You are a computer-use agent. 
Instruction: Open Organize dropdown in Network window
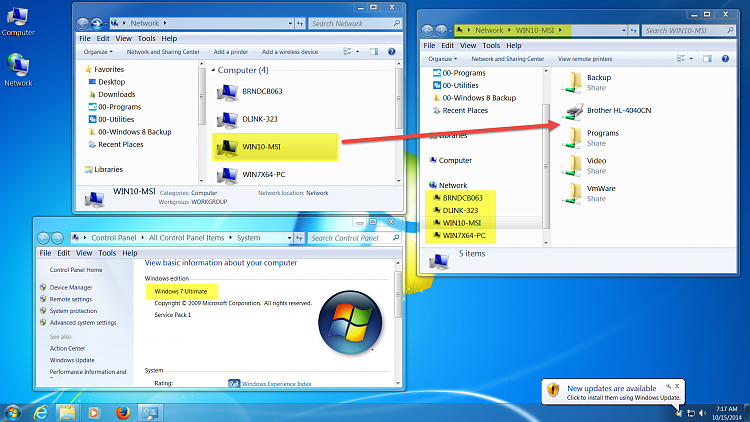tap(98, 52)
